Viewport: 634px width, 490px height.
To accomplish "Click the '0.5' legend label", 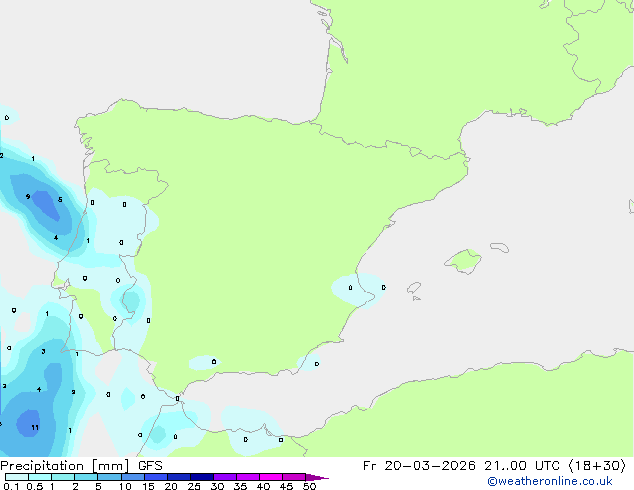I will click(x=35, y=486).
